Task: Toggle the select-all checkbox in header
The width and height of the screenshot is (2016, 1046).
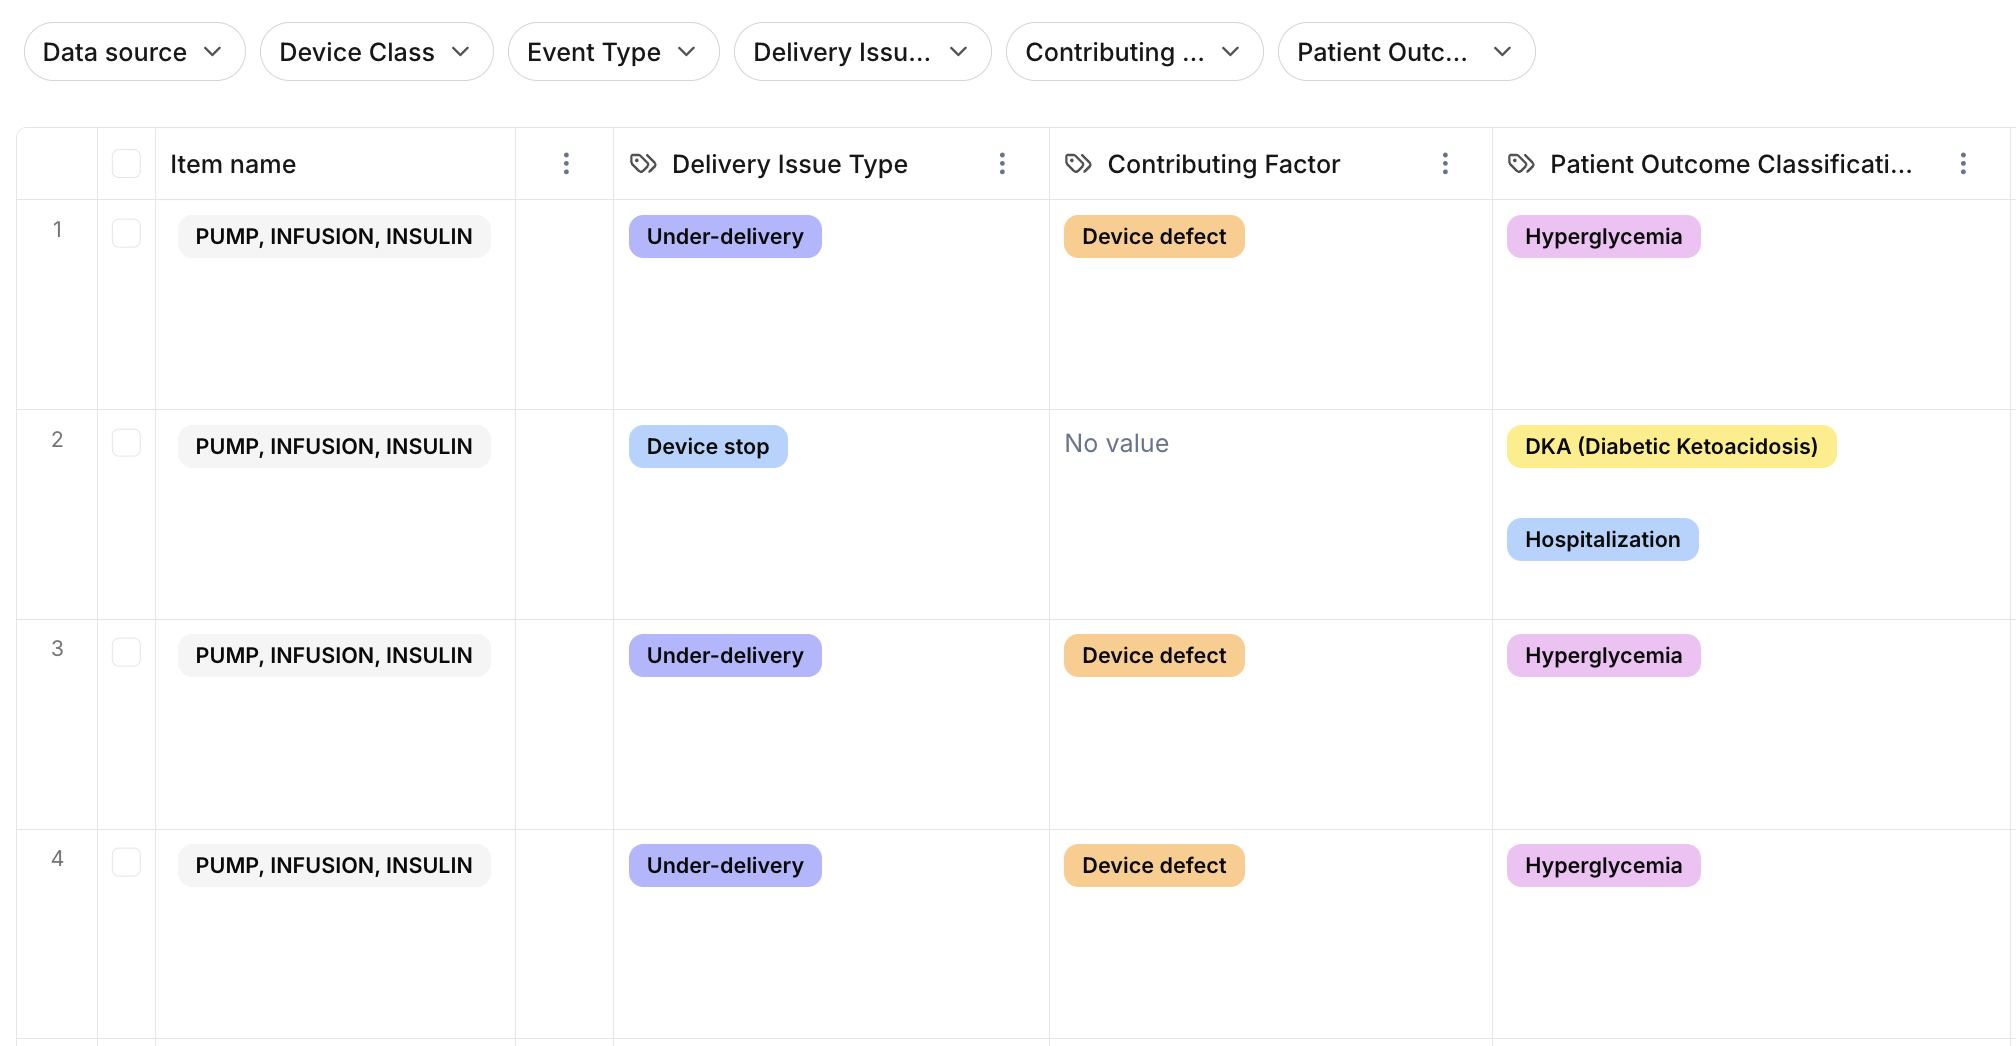Action: [x=126, y=164]
